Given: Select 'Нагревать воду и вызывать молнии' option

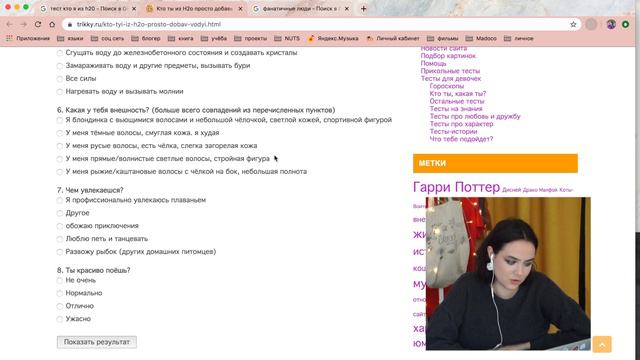Looking at the screenshot, I should point(60,92).
